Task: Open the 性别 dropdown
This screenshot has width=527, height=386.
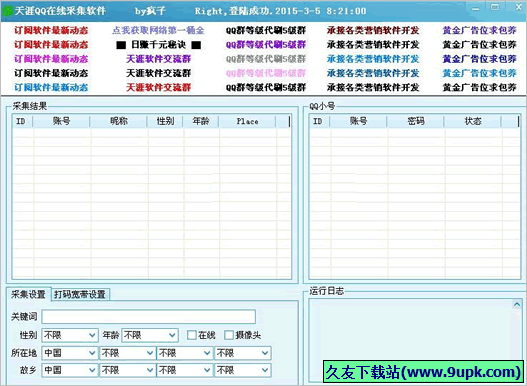Action: coord(70,335)
